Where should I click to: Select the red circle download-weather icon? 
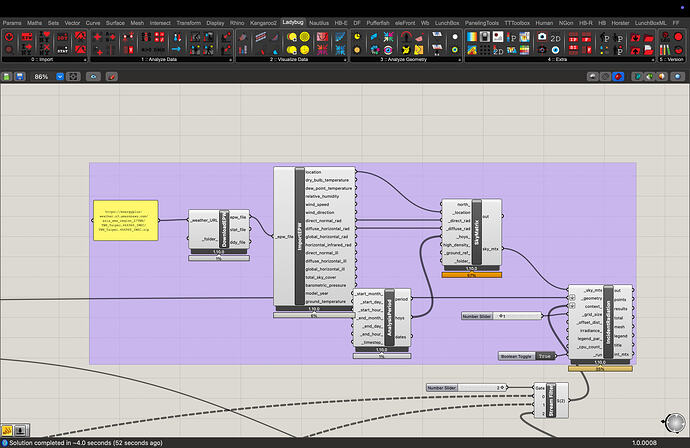coord(9,37)
